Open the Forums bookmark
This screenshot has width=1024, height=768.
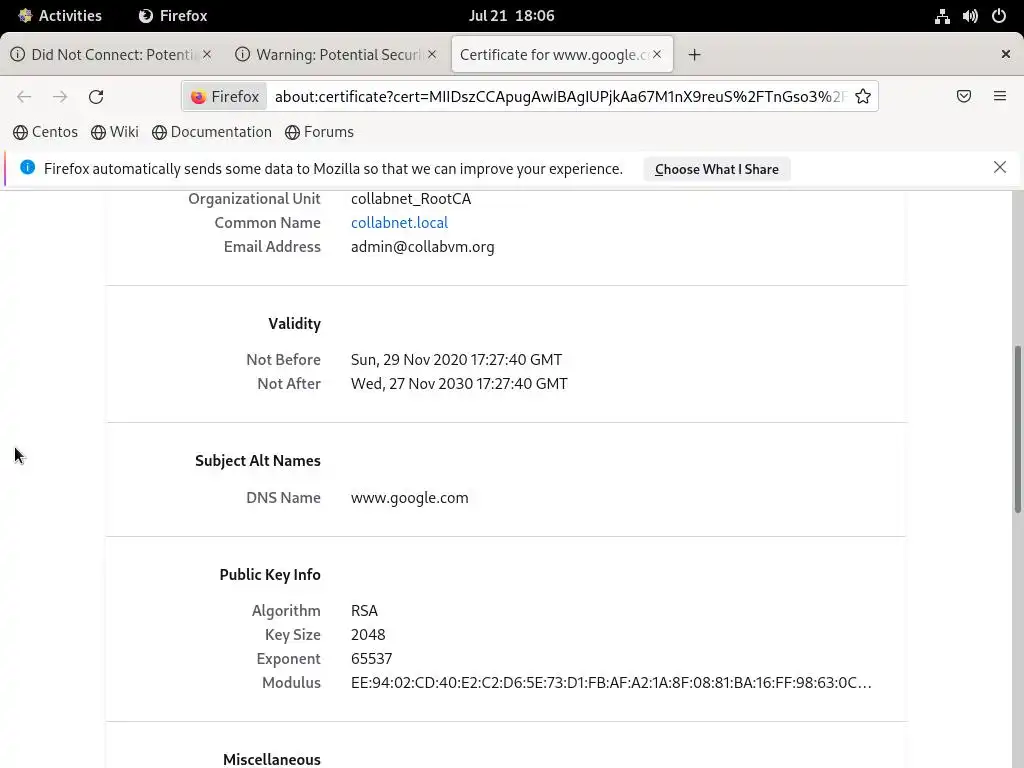pyautogui.click(x=319, y=132)
